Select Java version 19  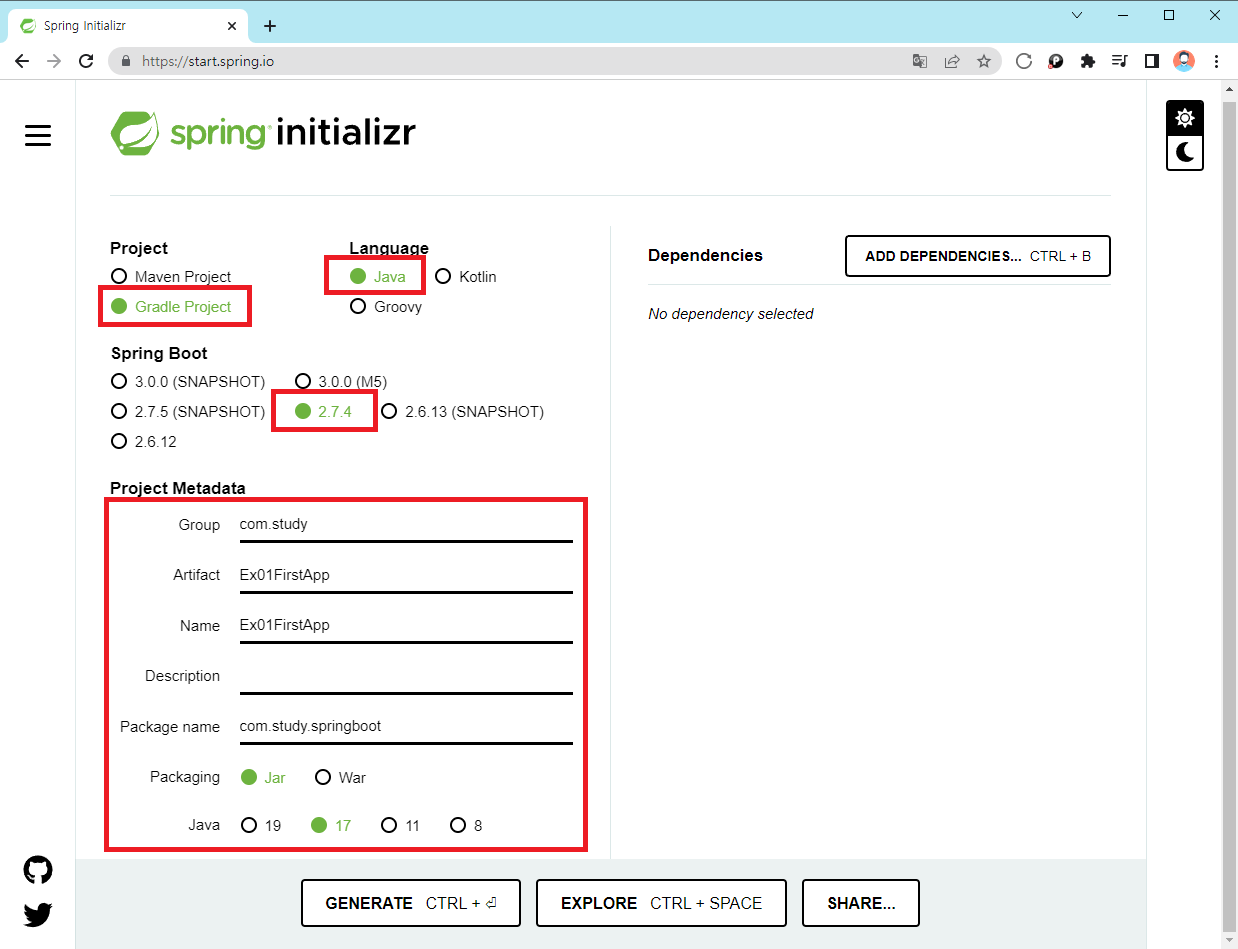[261, 825]
